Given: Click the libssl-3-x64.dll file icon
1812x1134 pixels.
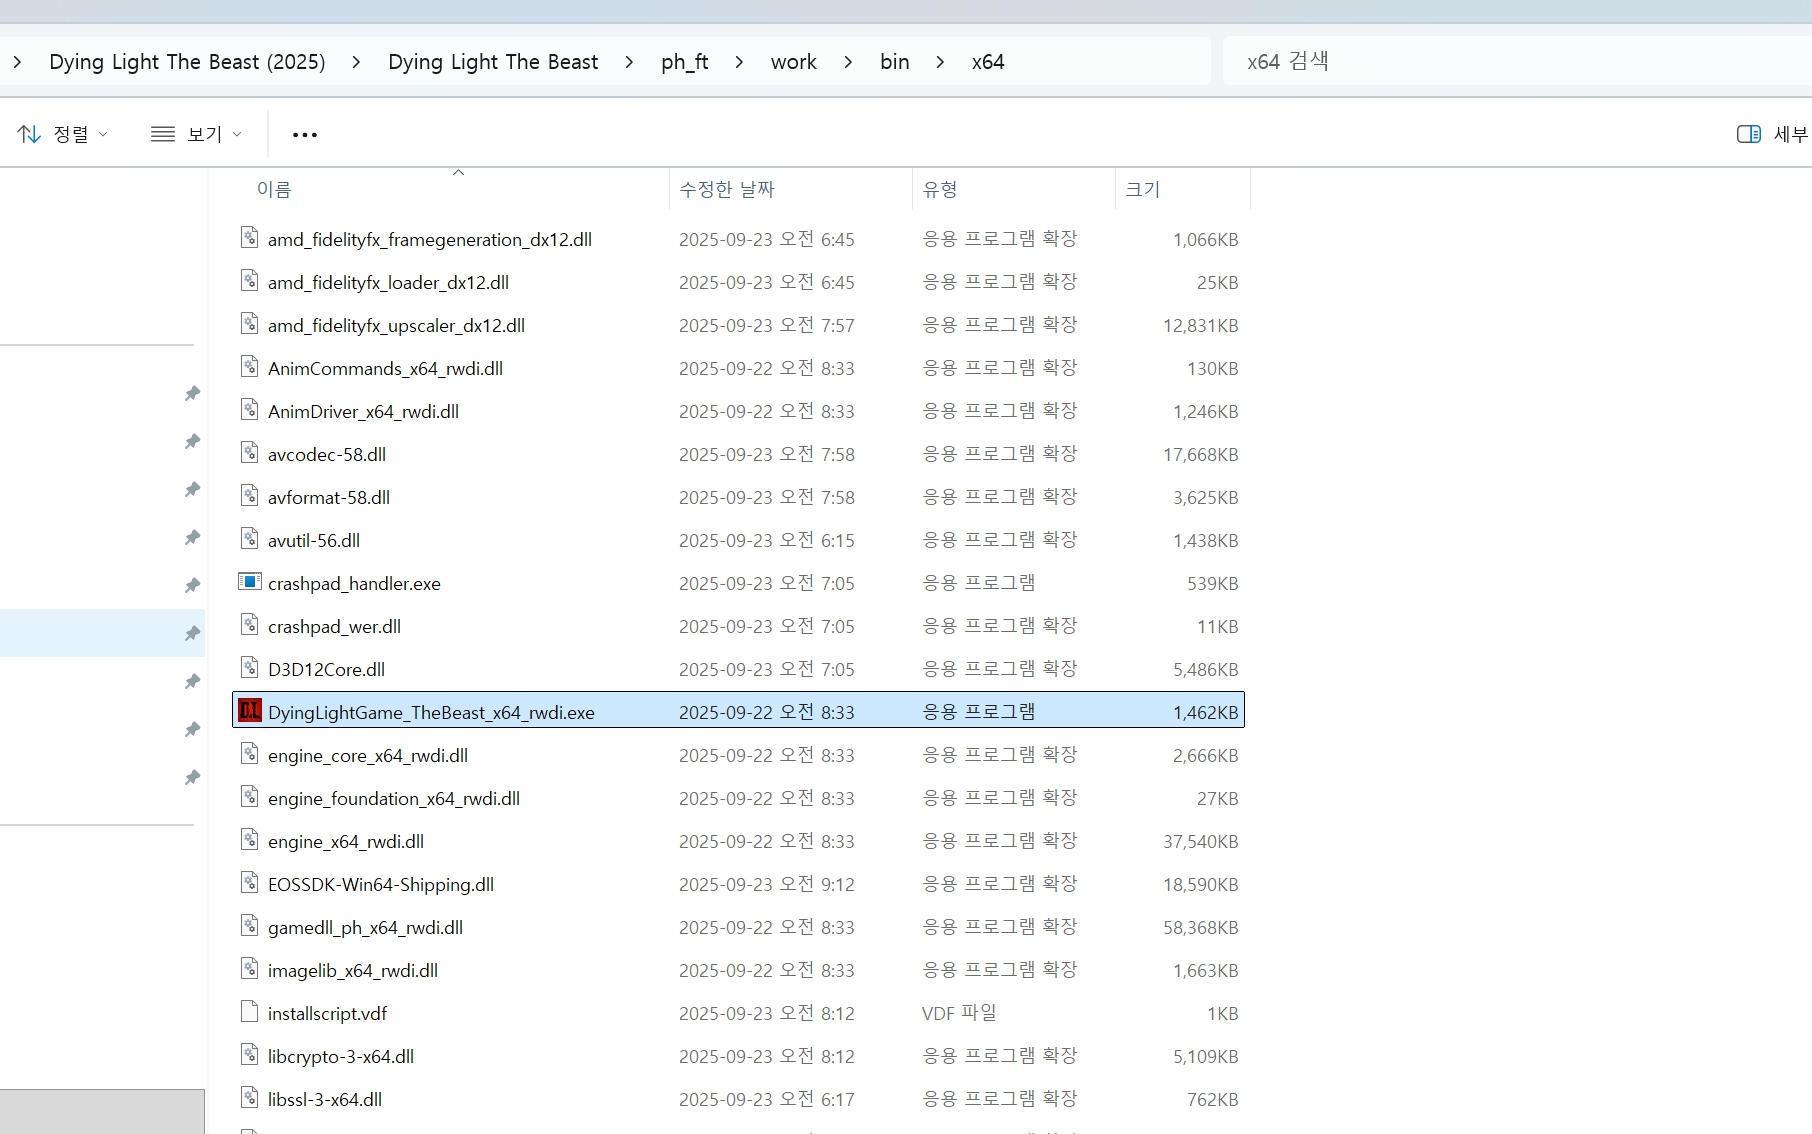Looking at the screenshot, I should point(249,1098).
